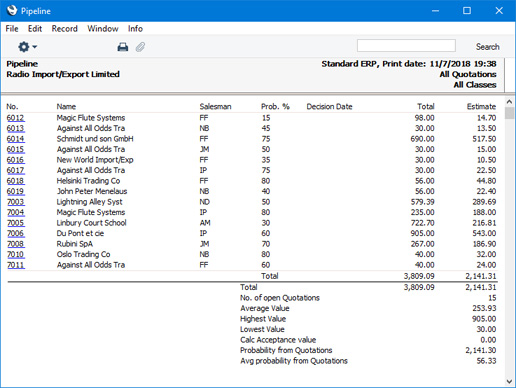Open the Window menu
Screen dimensions: 516x388
103,29
